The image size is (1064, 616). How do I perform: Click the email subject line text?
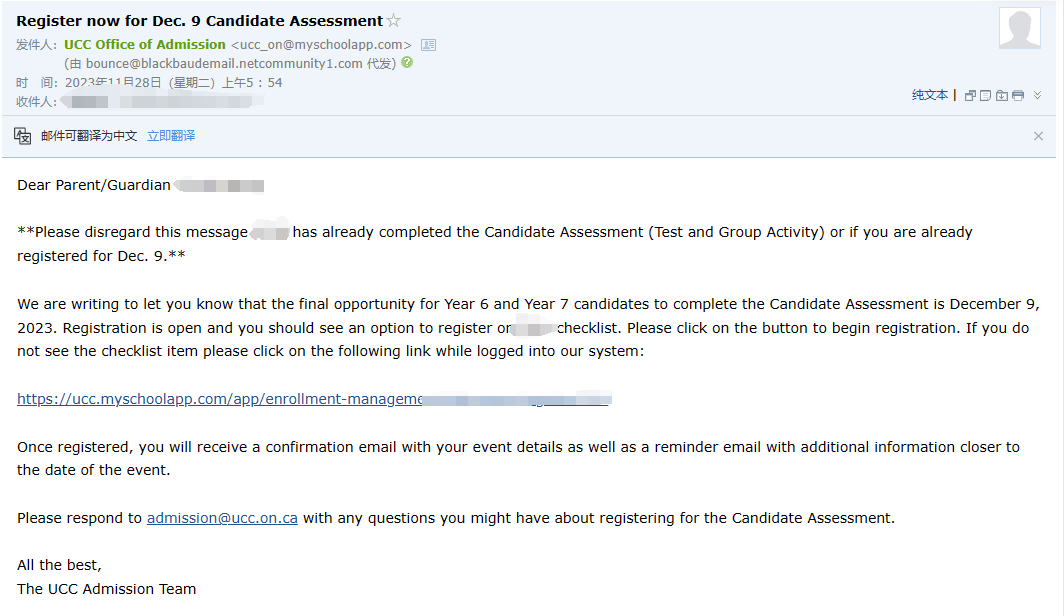pyautogui.click(x=200, y=21)
